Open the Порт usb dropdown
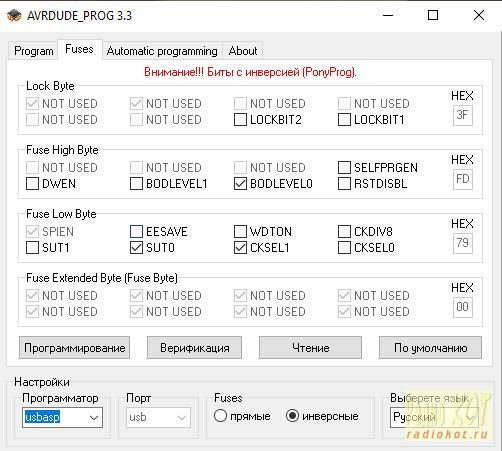Viewport: 502px width, 451px height. 158,417
